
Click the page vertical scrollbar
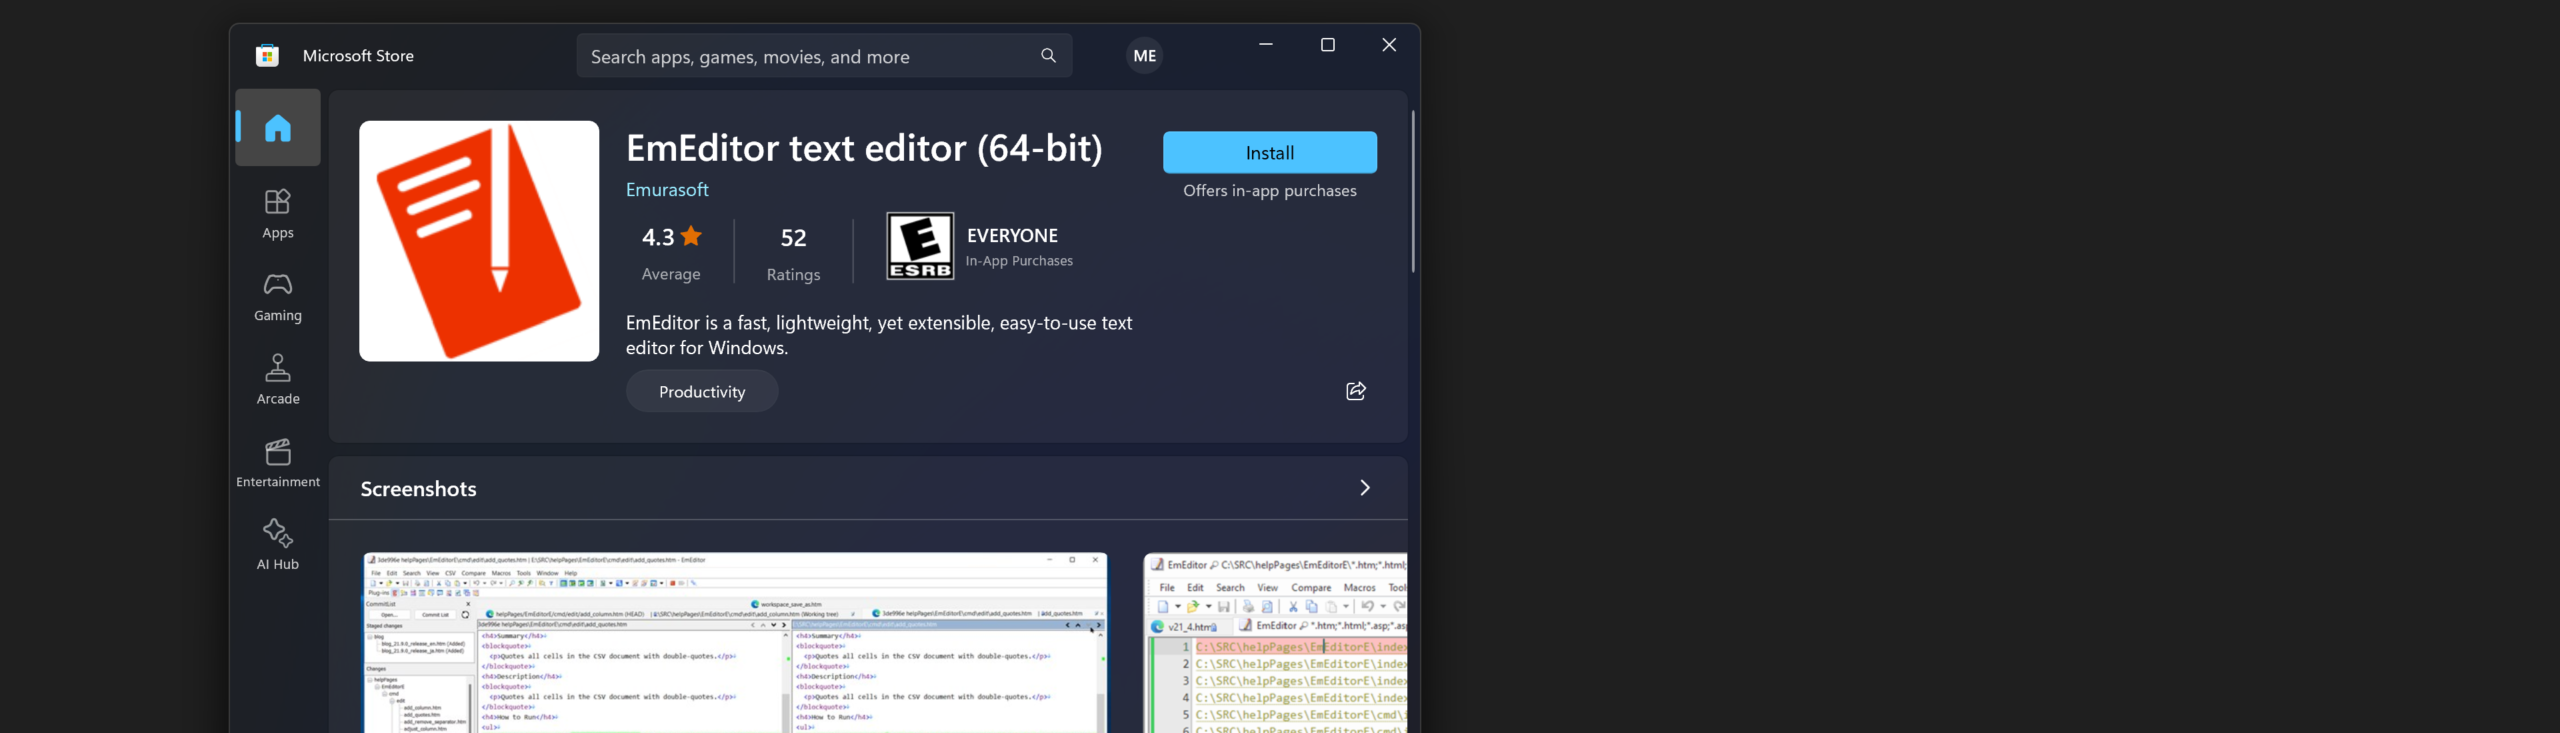(x=1412, y=192)
